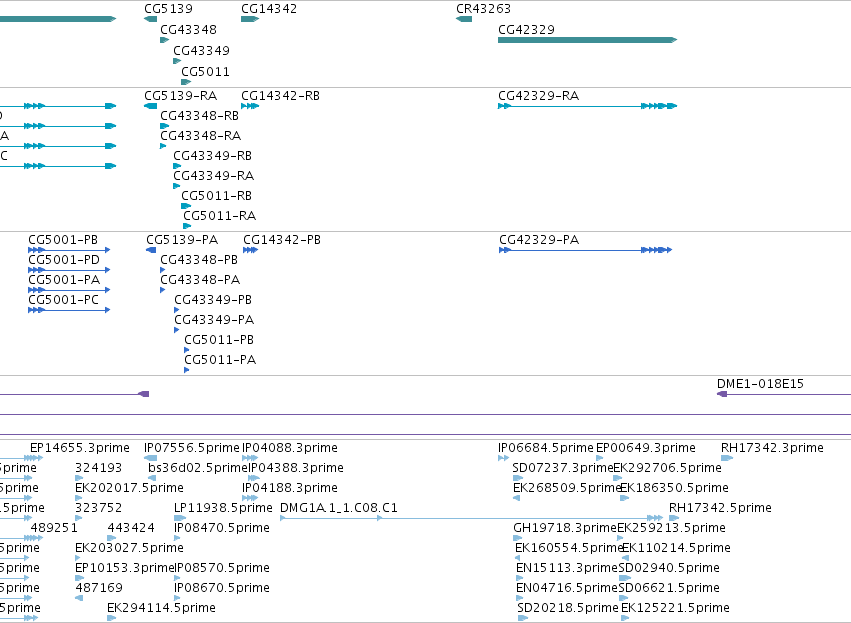
Task: Select transcript CG5011-RA
Action: [187, 226]
